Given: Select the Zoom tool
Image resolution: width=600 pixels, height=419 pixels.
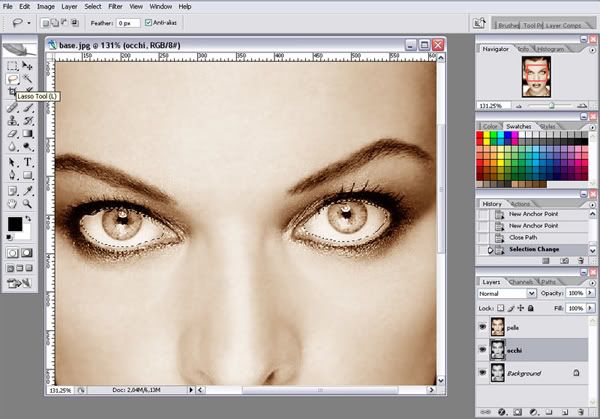Looking at the screenshot, I should tap(27, 203).
